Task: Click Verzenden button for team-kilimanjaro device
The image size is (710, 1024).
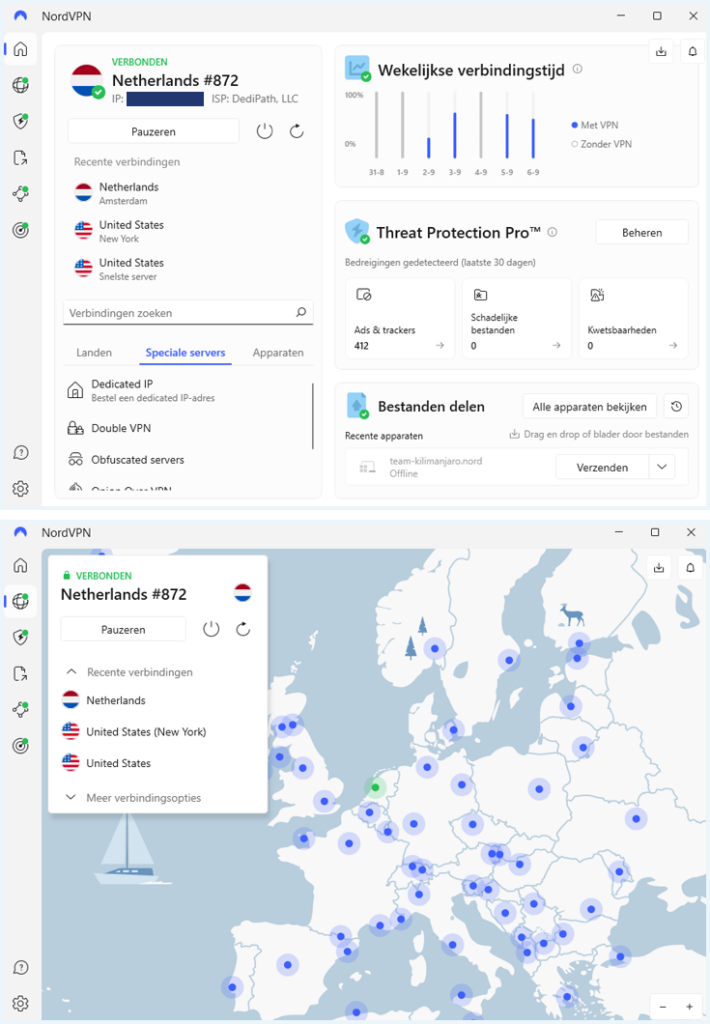Action: coord(602,467)
